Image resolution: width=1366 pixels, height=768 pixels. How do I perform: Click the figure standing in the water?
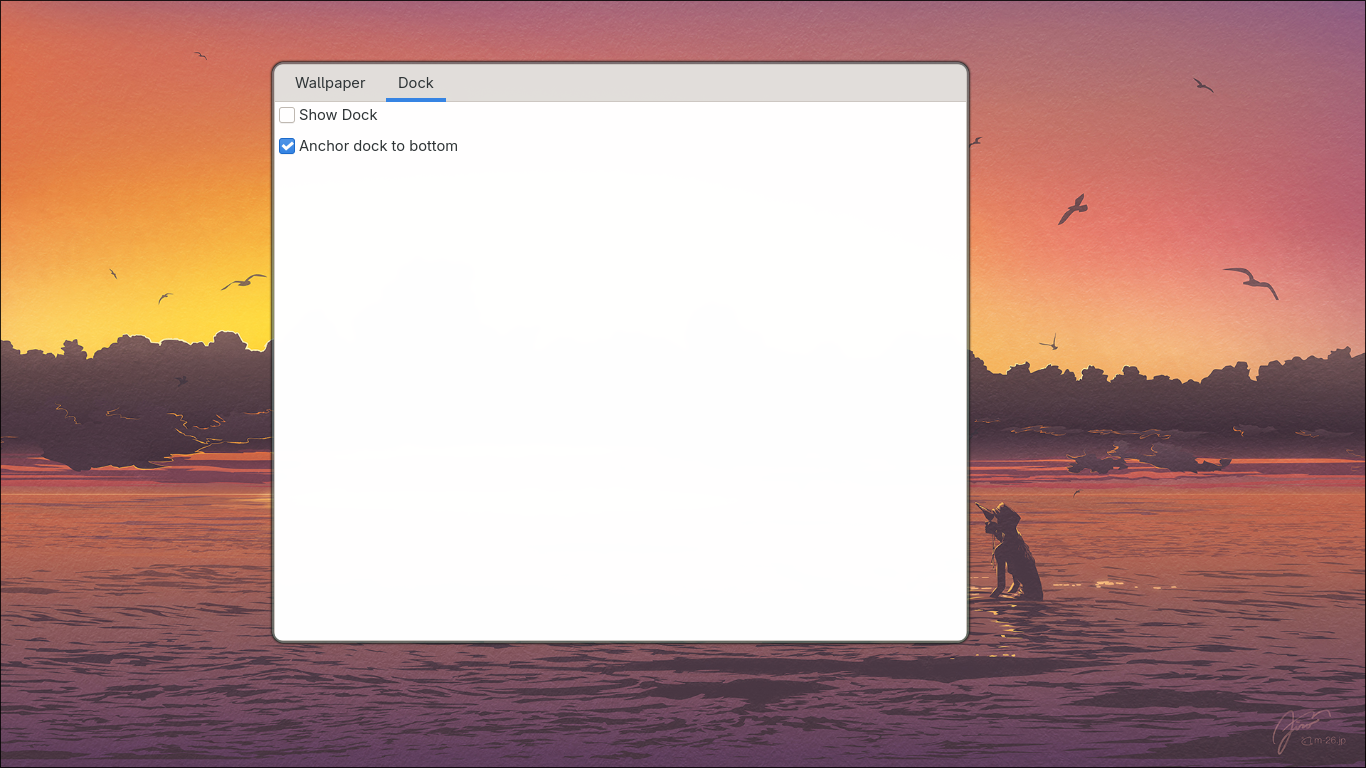pos(1012,555)
